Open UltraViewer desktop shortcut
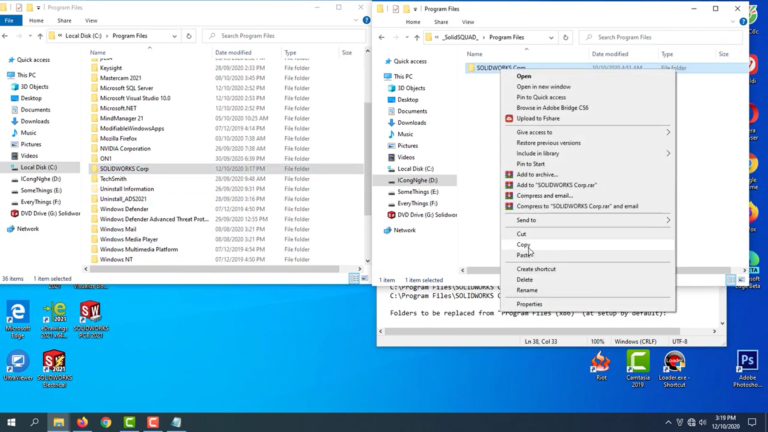This screenshot has width=768, height=432. tap(18, 365)
